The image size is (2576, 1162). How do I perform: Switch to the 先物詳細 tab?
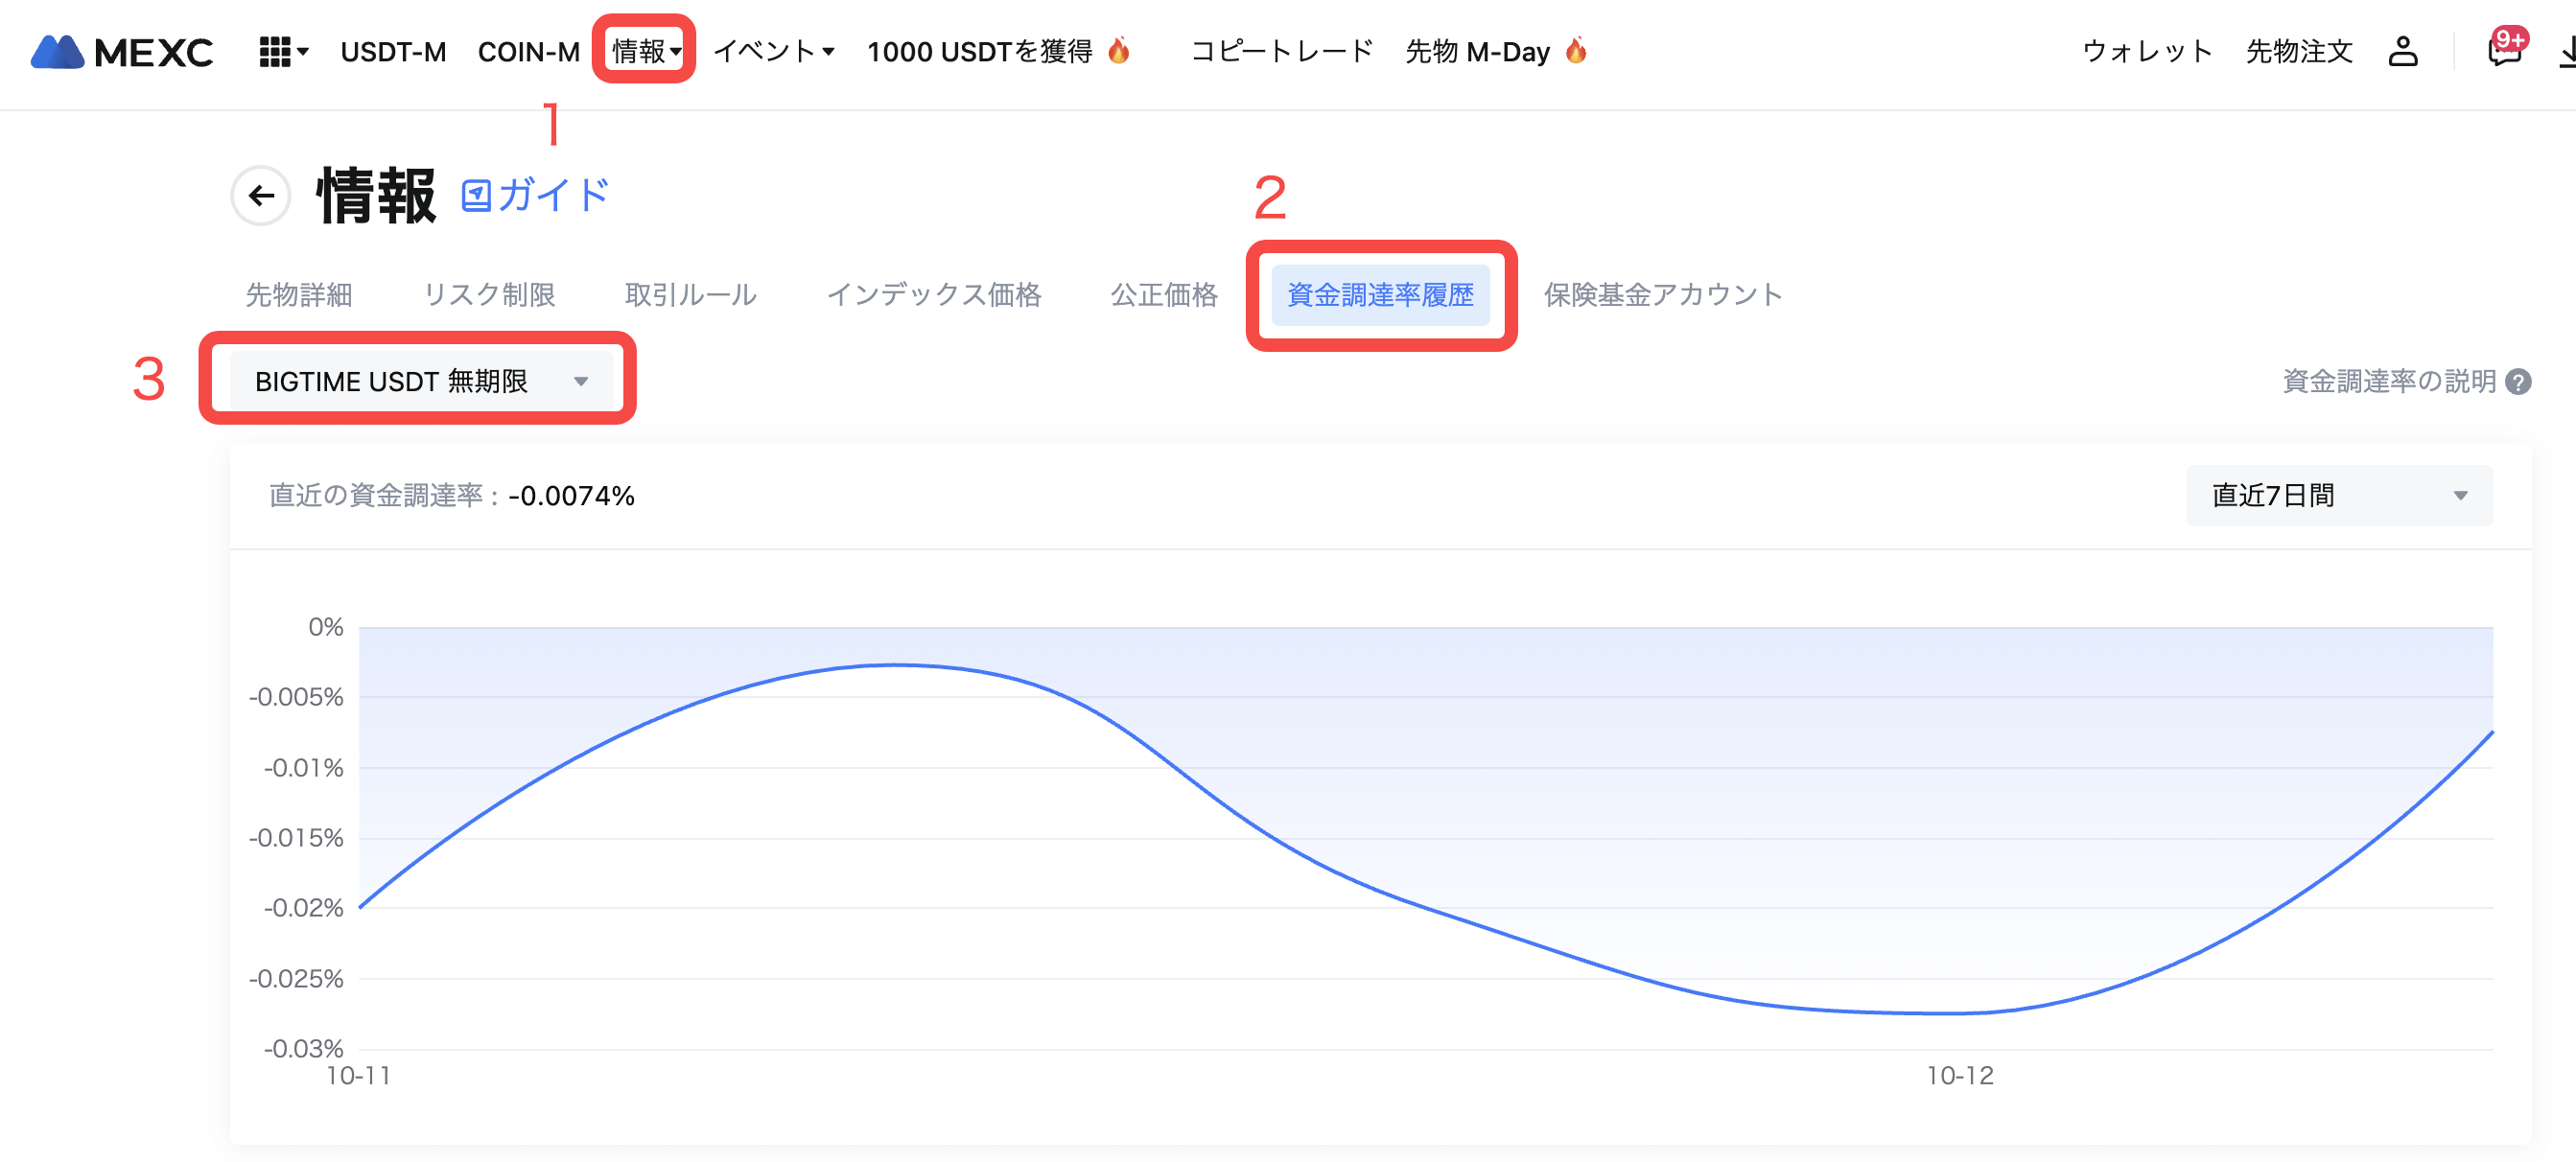tap(299, 295)
